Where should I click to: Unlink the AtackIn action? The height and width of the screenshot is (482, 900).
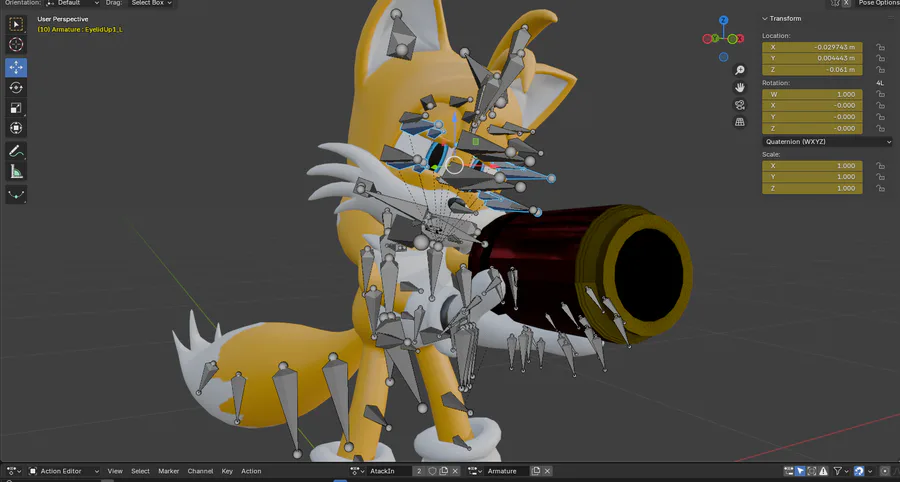click(455, 471)
